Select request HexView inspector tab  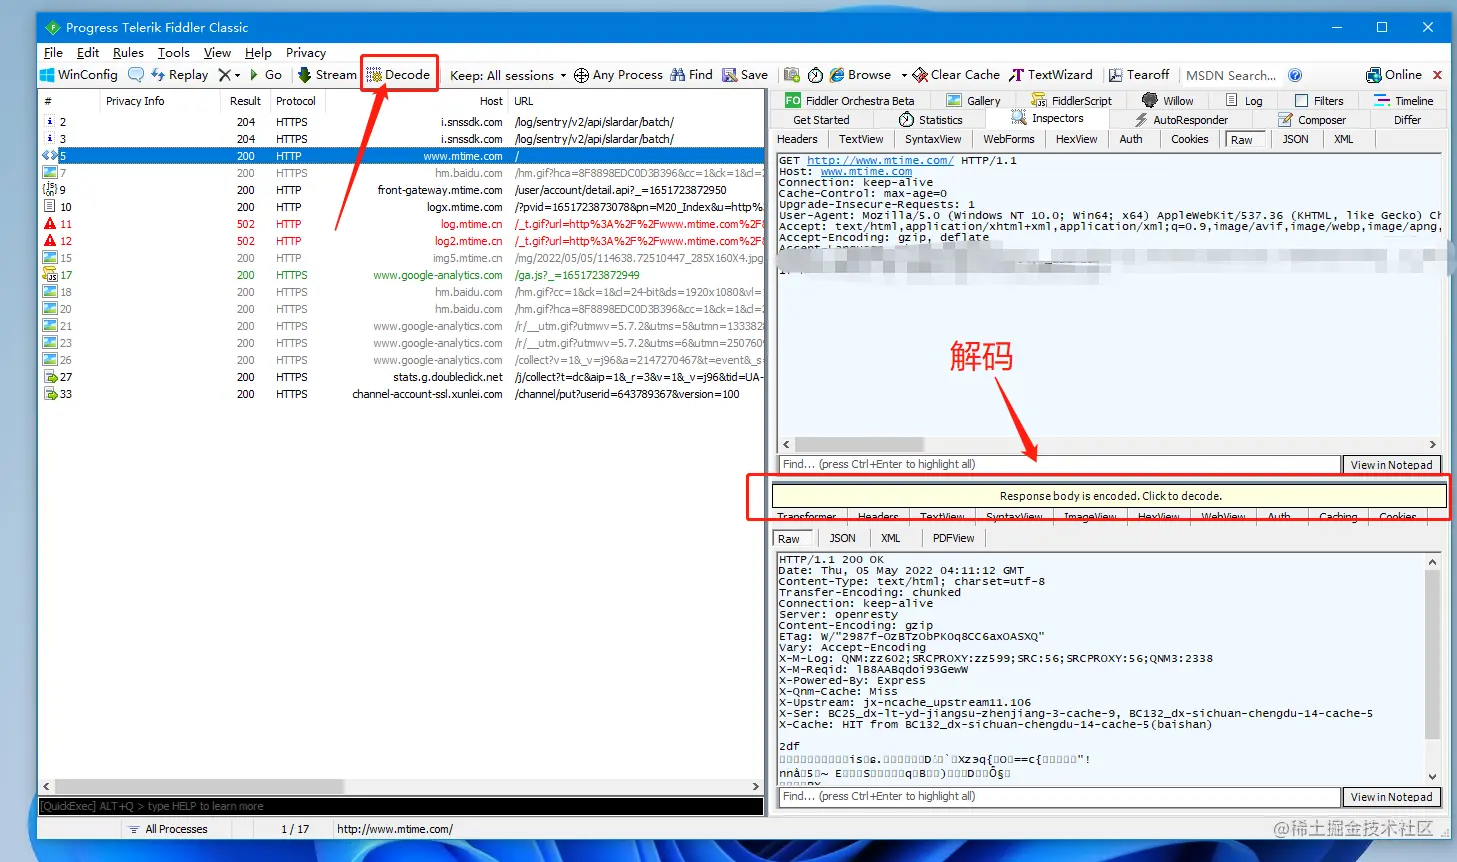1076,140
